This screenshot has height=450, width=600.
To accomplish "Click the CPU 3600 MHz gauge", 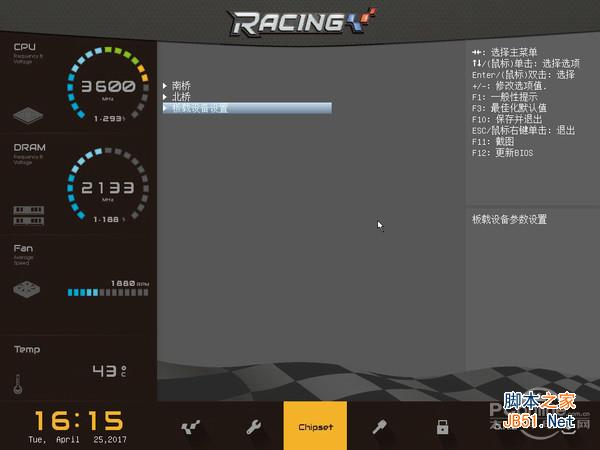I will point(108,83).
